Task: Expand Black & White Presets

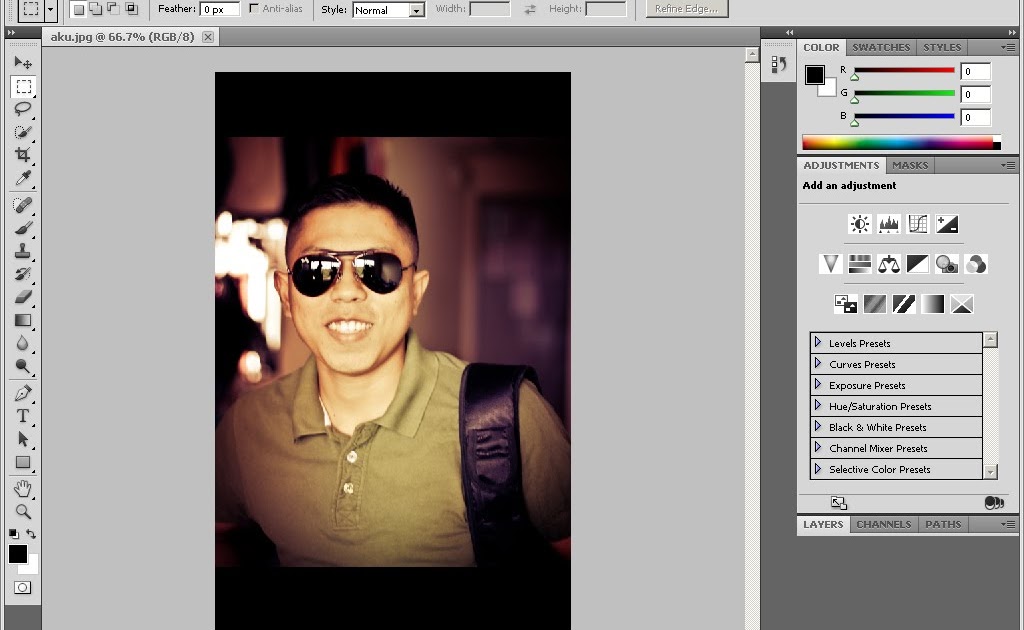Action: pos(818,427)
